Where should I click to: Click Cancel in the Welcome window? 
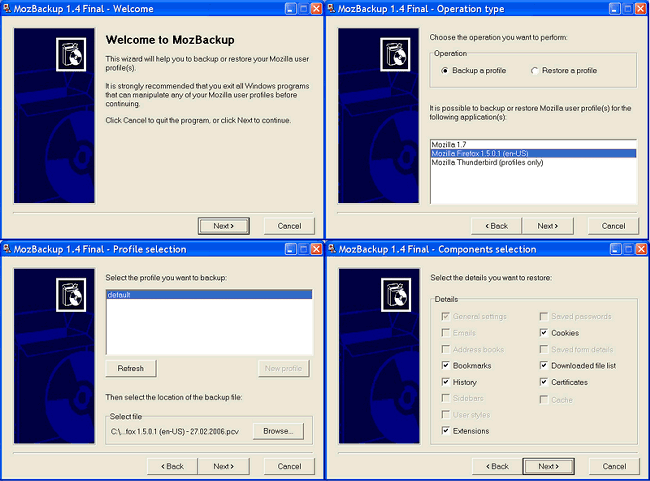[289, 226]
